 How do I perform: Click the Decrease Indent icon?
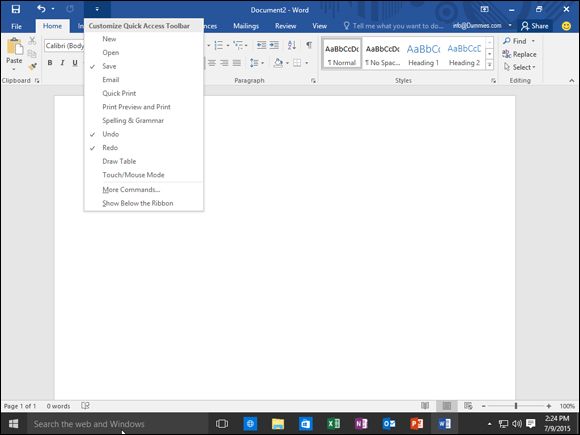(x=261, y=45)
